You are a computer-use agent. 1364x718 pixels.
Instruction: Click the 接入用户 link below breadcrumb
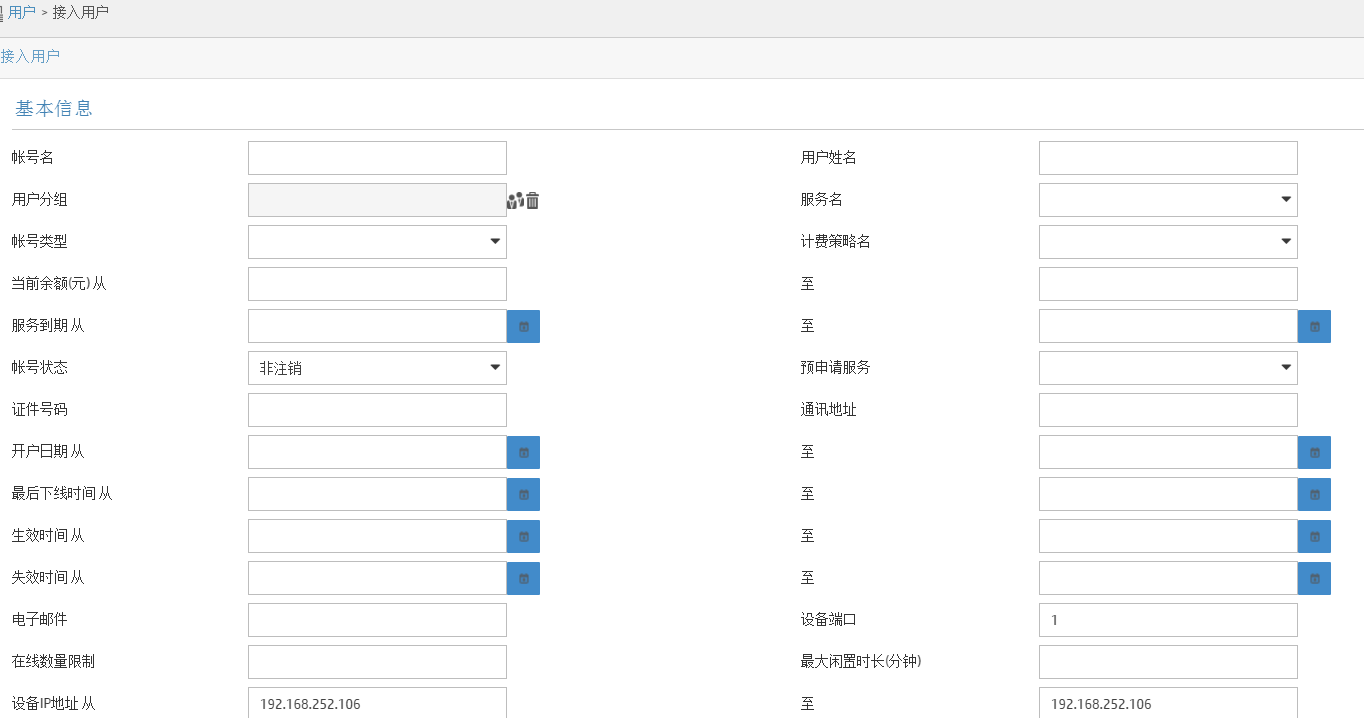[x=30, y=56]
